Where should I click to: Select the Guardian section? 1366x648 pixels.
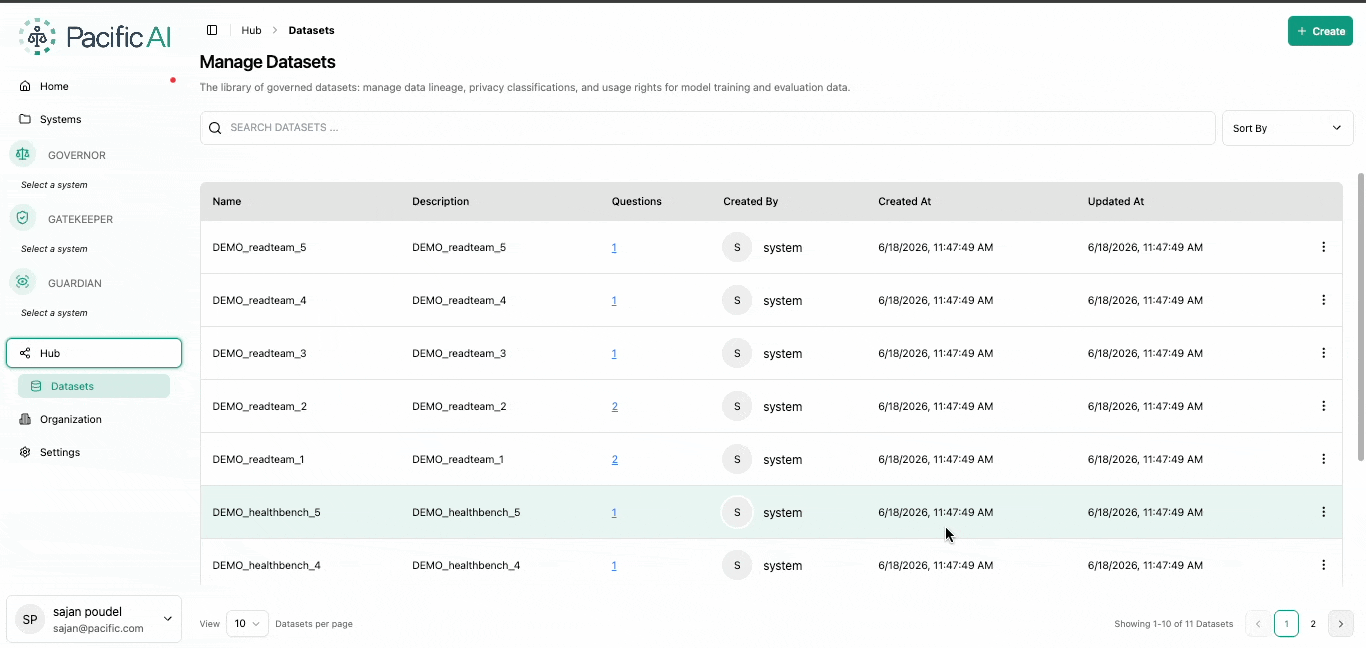[74, 283]
